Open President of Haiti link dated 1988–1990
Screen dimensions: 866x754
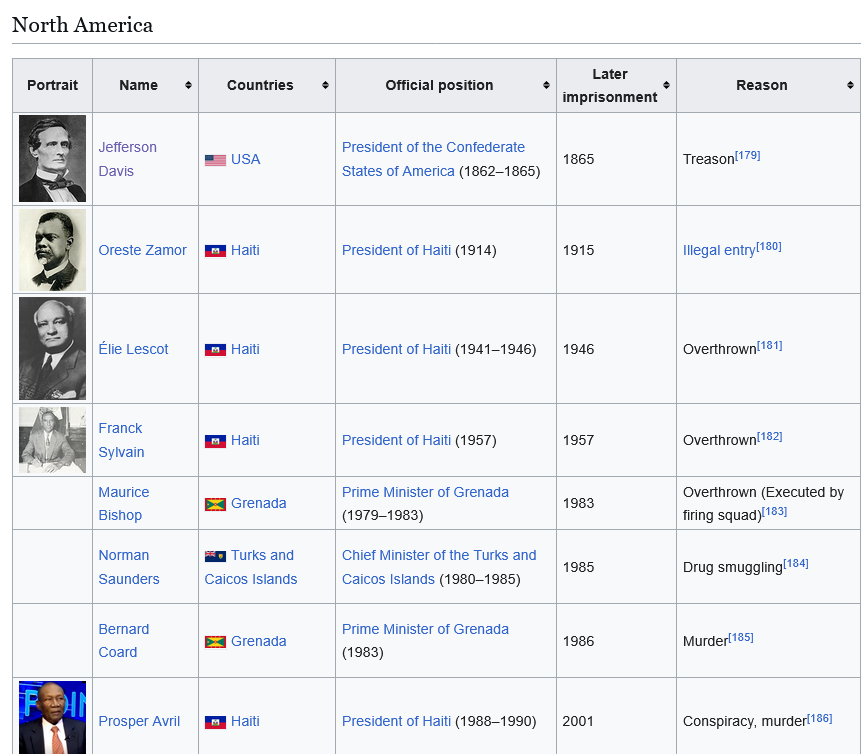pos(397,721)
